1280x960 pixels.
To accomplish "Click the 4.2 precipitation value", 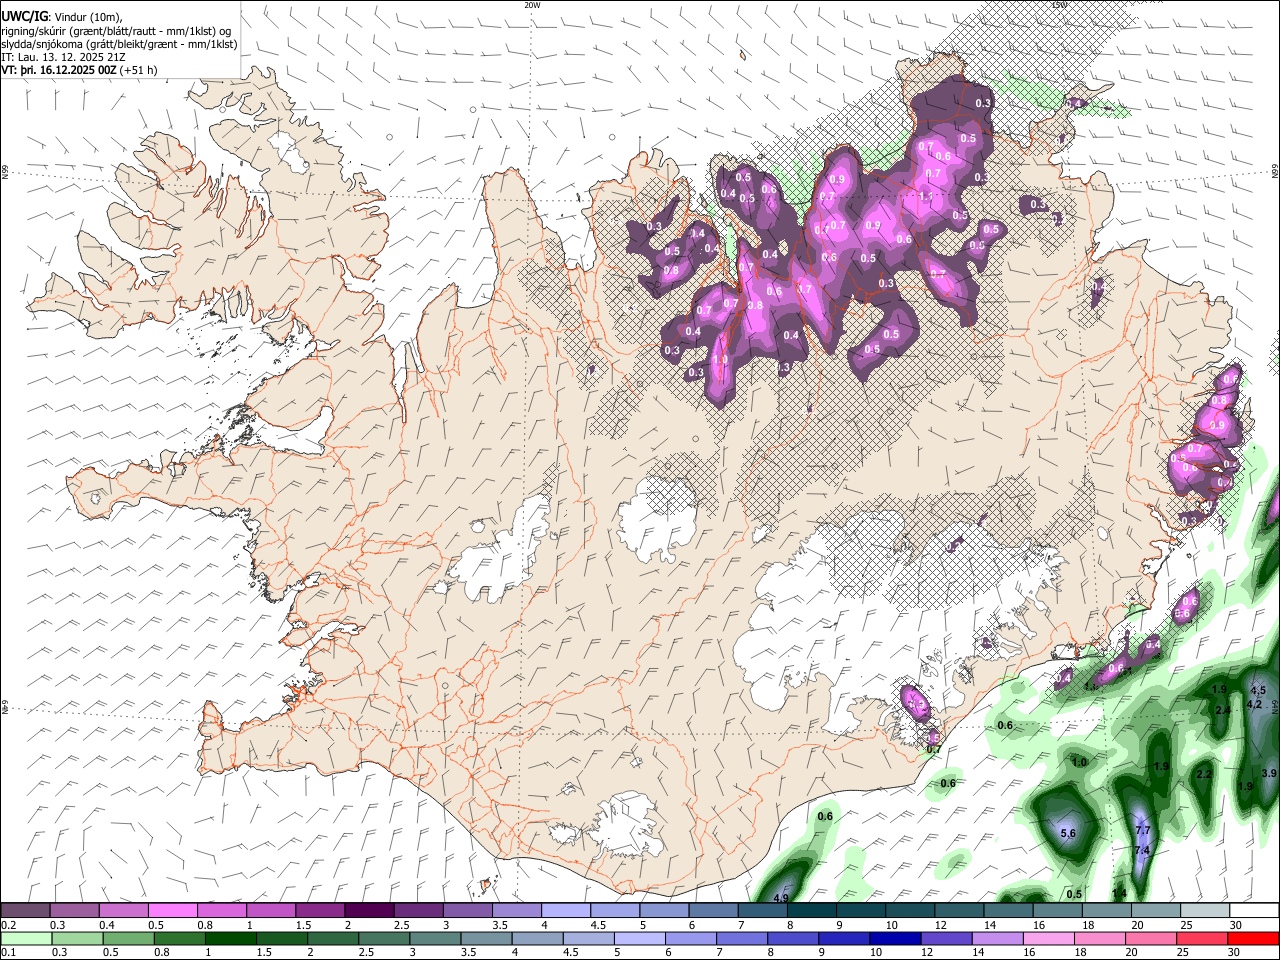I will [1254, 704].
